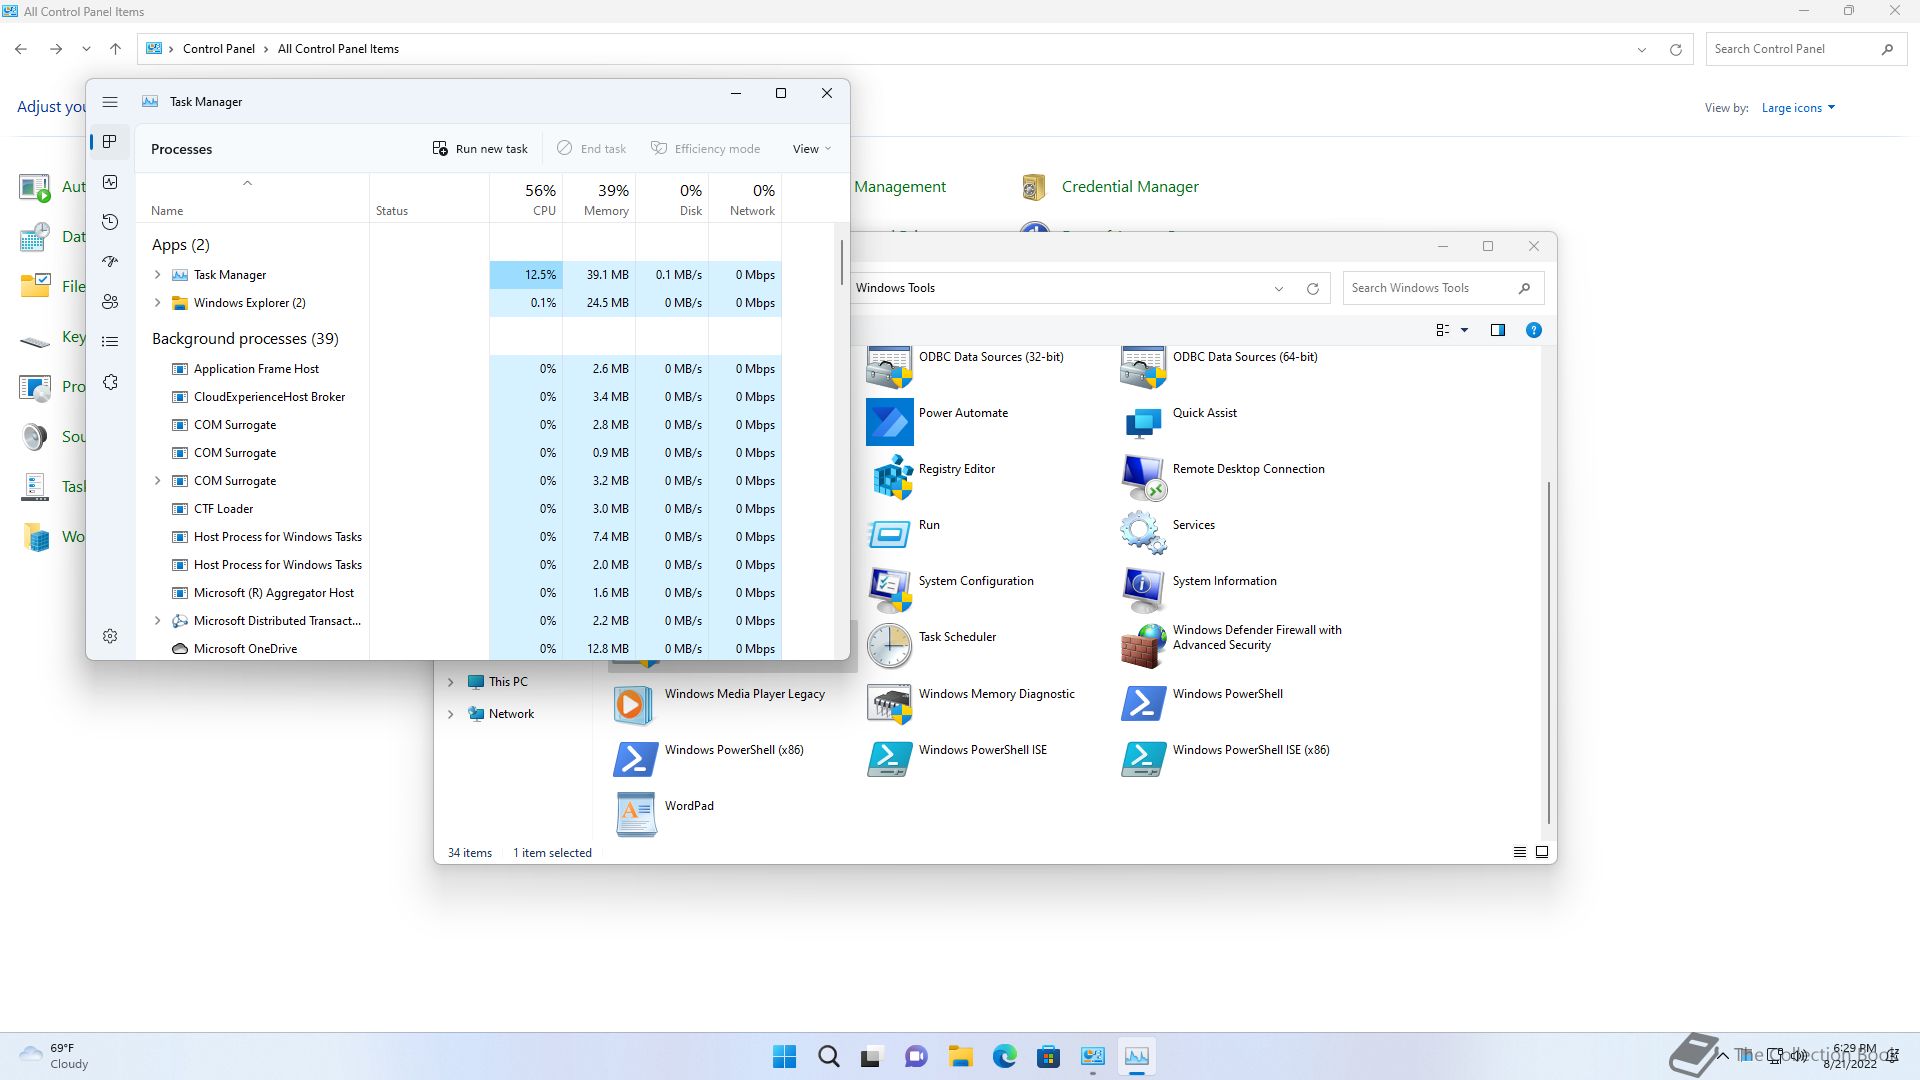
Task: Expand This PC in navigation pane
Action: [x=450, y=682]
